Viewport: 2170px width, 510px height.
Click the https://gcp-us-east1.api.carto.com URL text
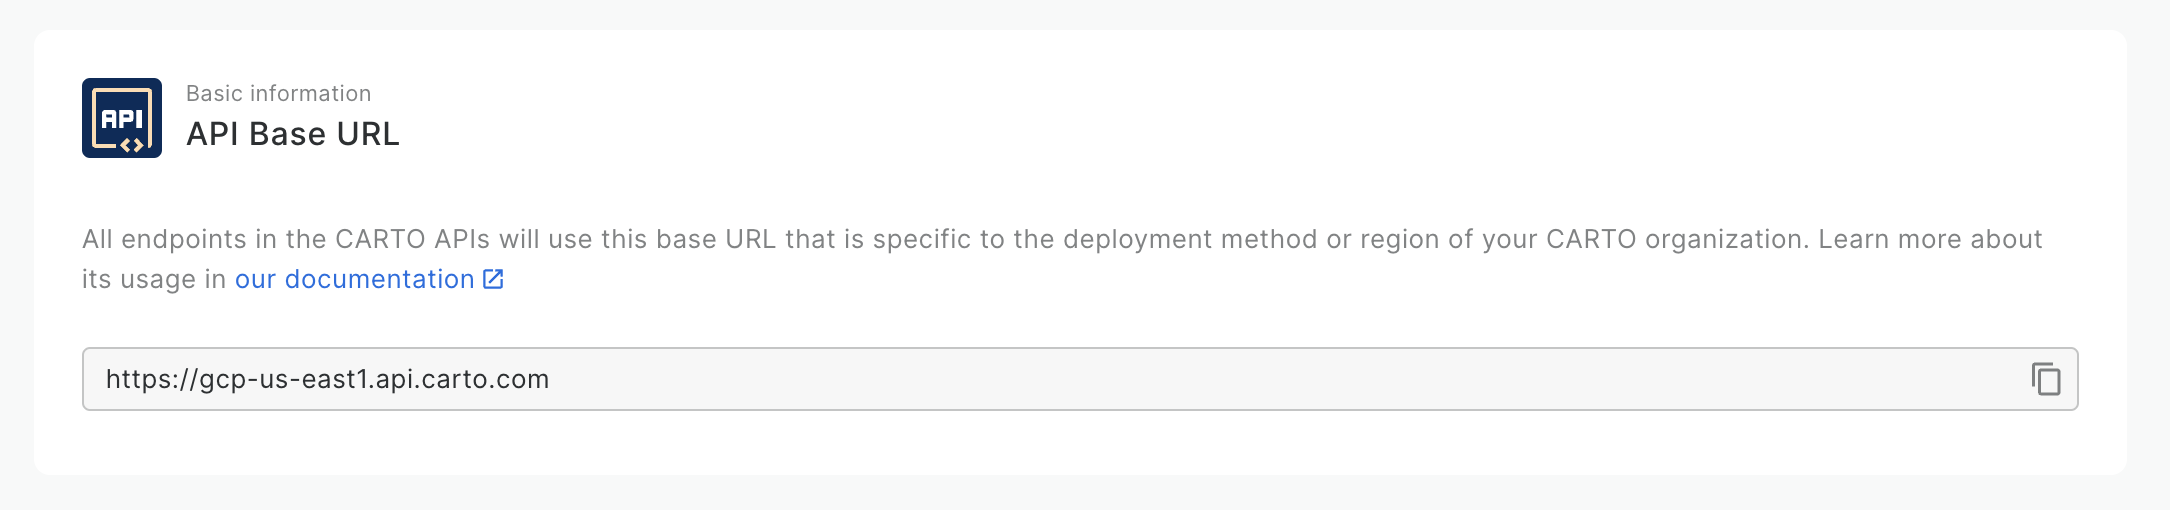click(x=328, y=379)
